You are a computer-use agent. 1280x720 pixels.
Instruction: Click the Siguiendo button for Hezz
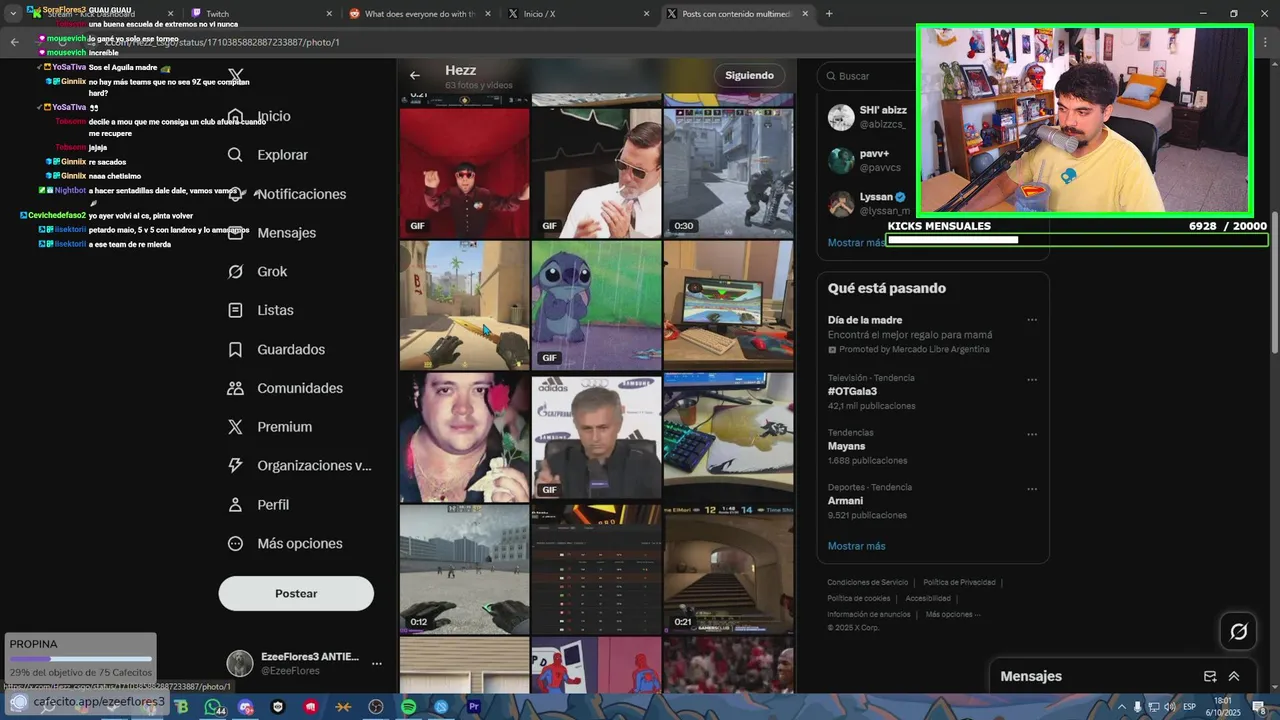coord(749,75)
